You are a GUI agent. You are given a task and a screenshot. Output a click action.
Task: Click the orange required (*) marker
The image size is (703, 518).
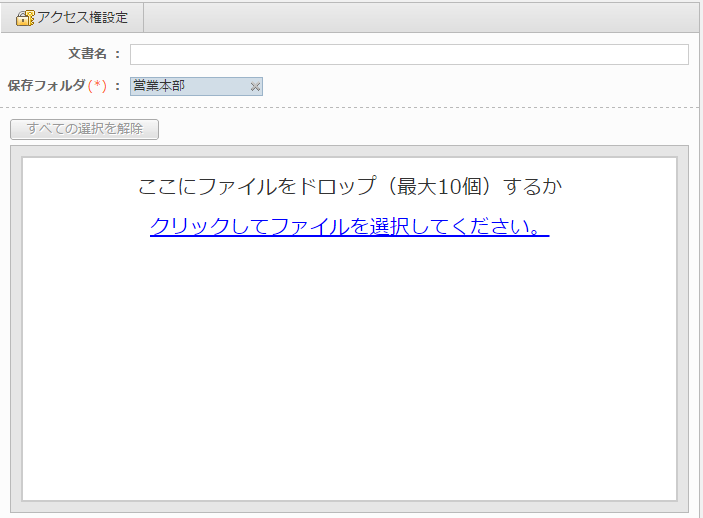97,86
